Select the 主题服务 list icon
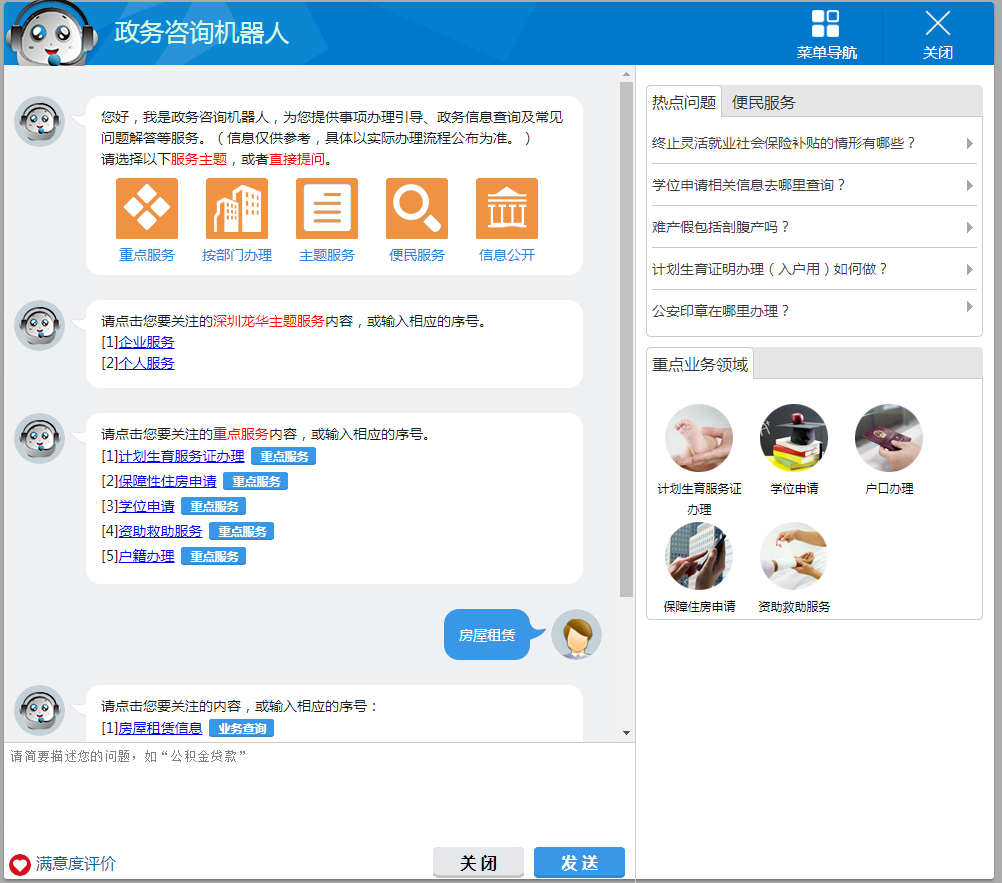This screenshot has height=883, width=1002. 327,209
